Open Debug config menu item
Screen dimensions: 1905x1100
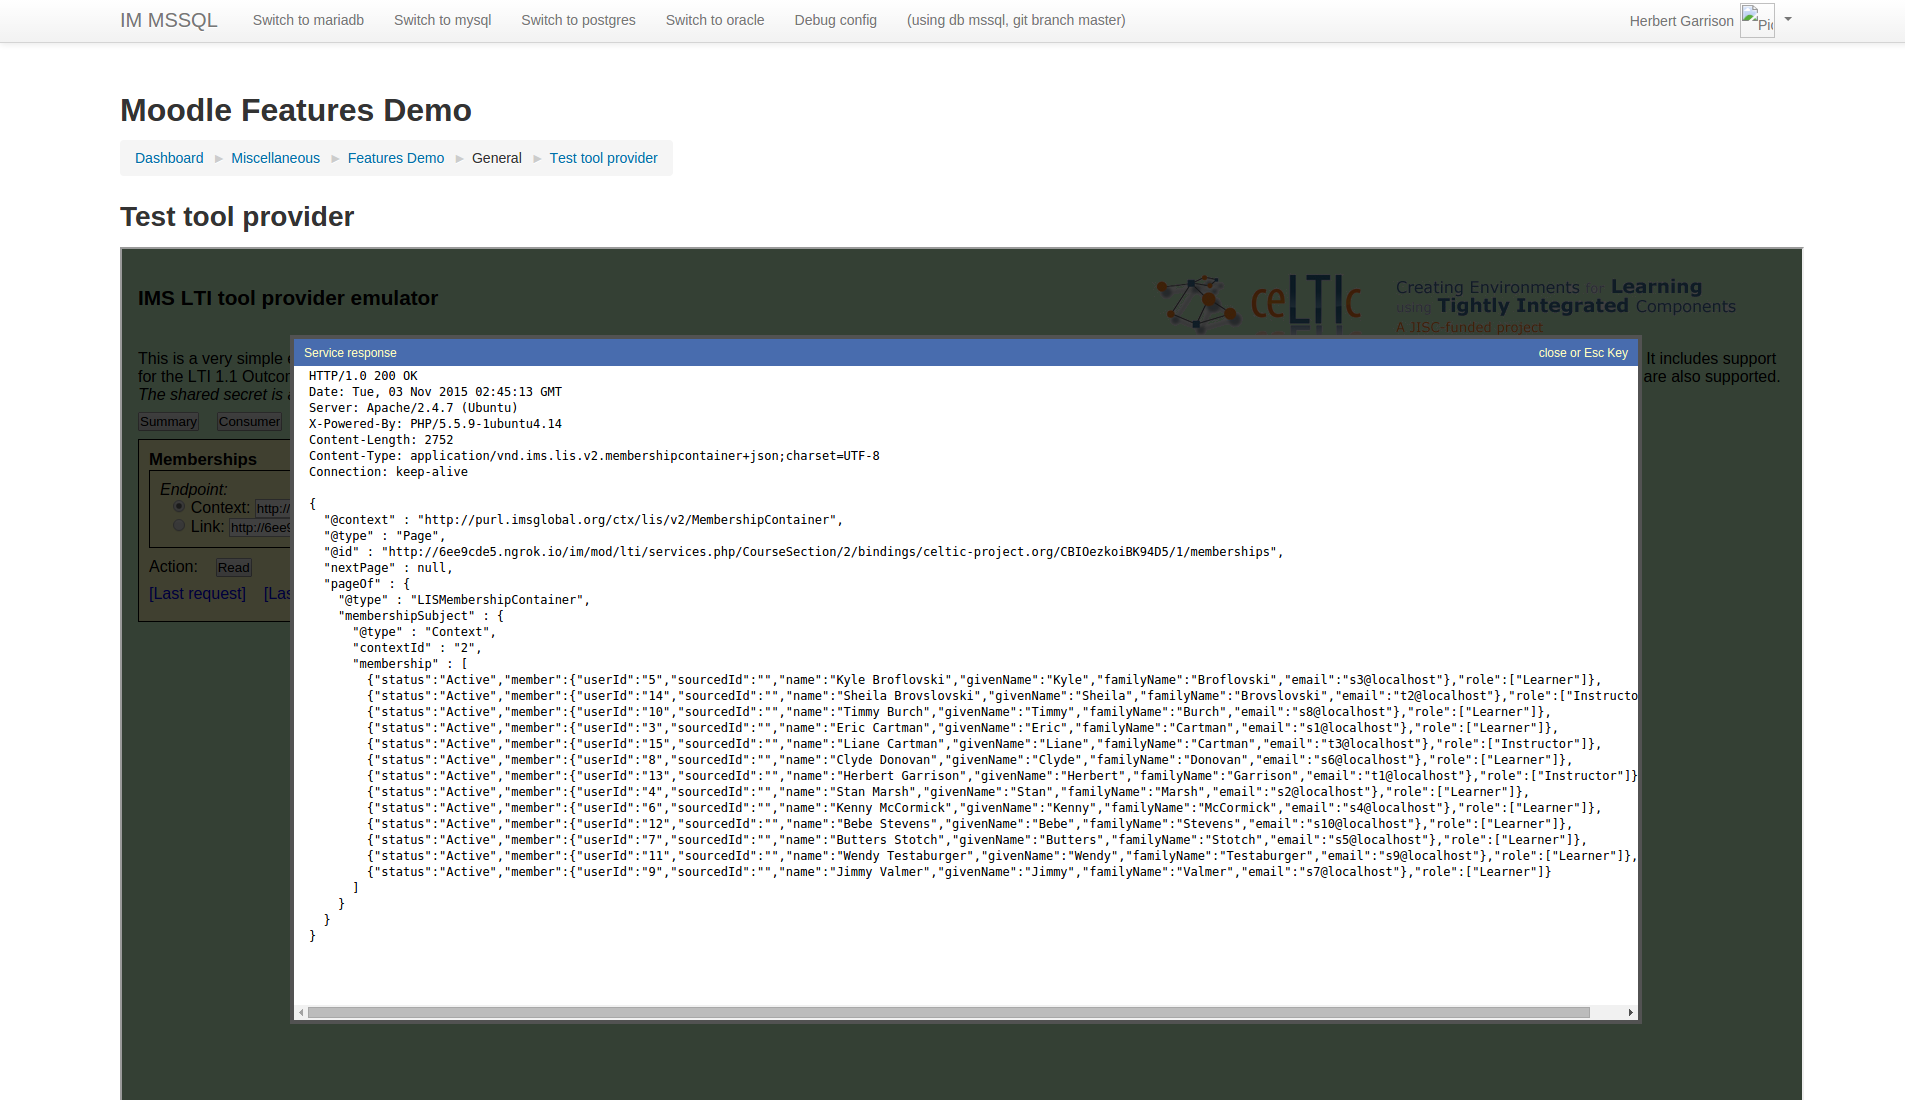click(835, 20)
